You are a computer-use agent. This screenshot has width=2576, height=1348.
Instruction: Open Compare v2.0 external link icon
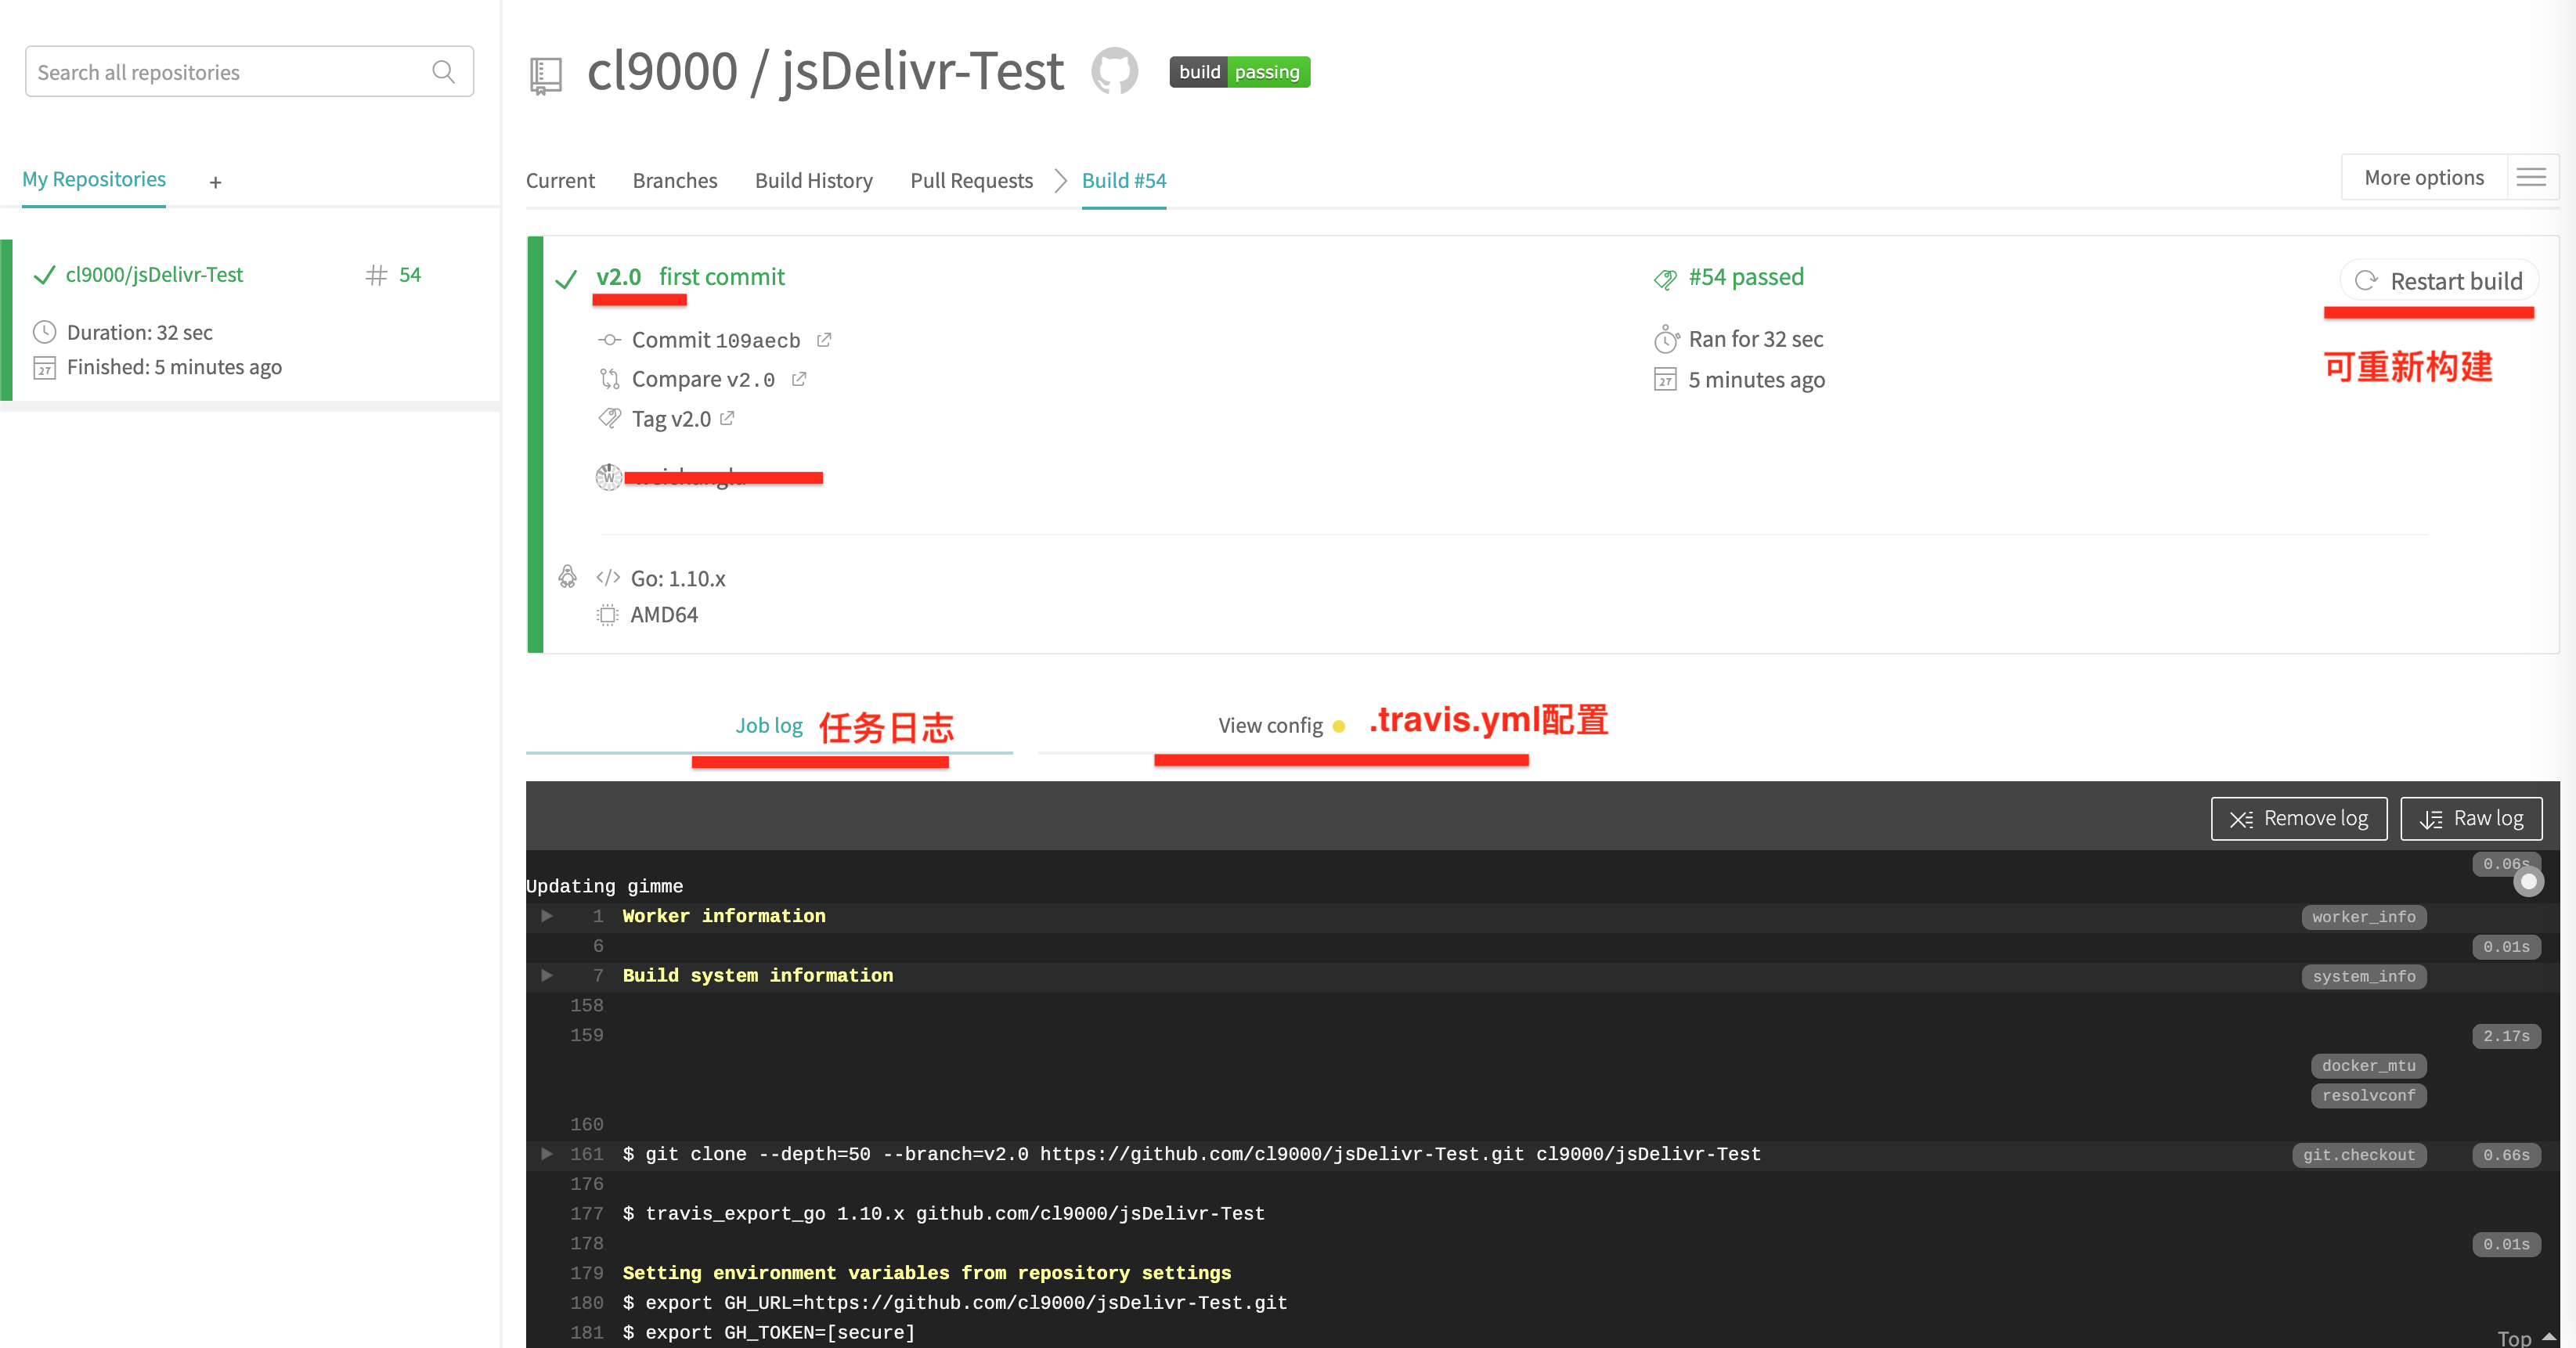(799, 379)
